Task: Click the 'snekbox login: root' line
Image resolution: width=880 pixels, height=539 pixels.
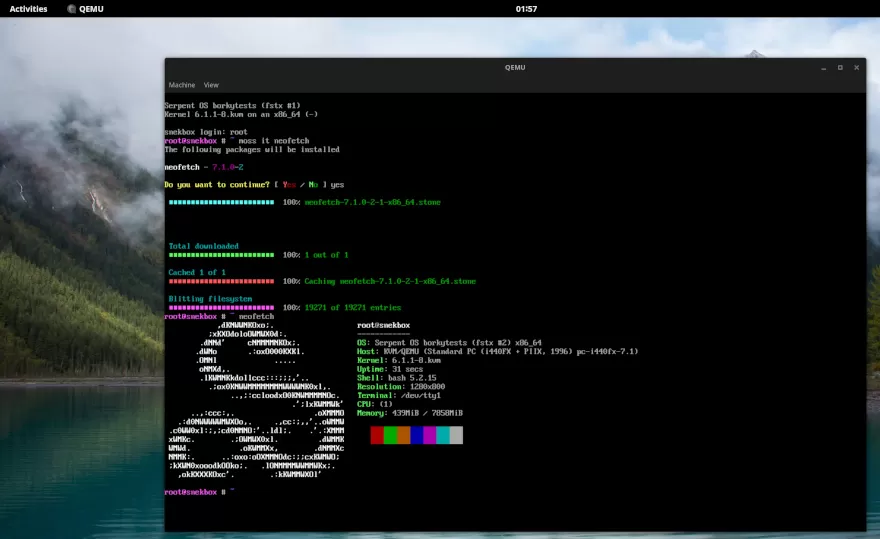Action: [206, 132]
